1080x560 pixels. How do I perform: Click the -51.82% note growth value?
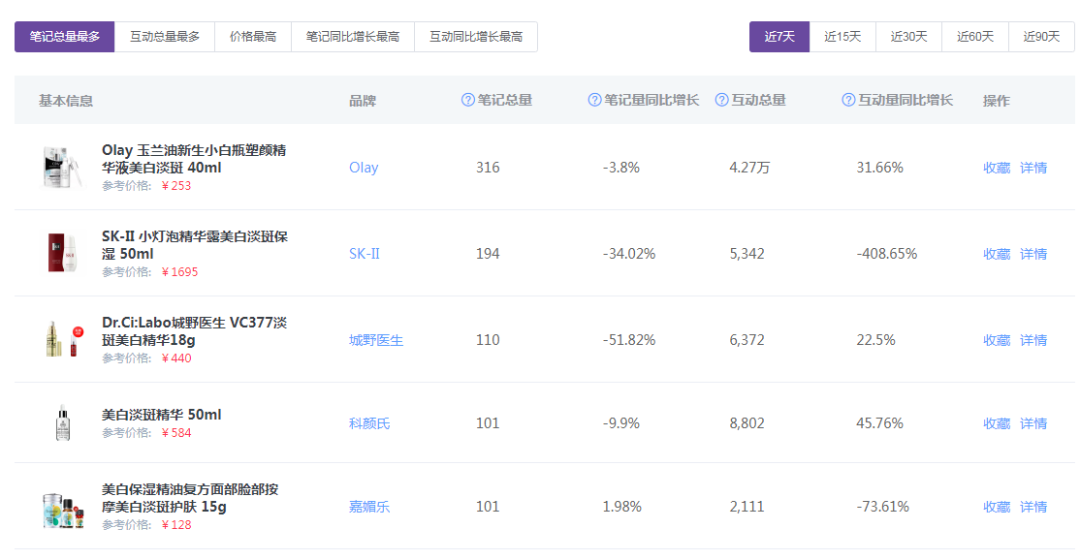(x=629, y=340)
